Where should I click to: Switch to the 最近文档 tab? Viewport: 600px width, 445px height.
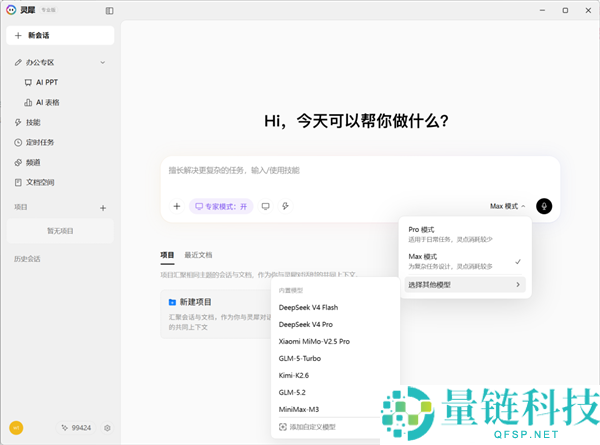coord(198,255)
